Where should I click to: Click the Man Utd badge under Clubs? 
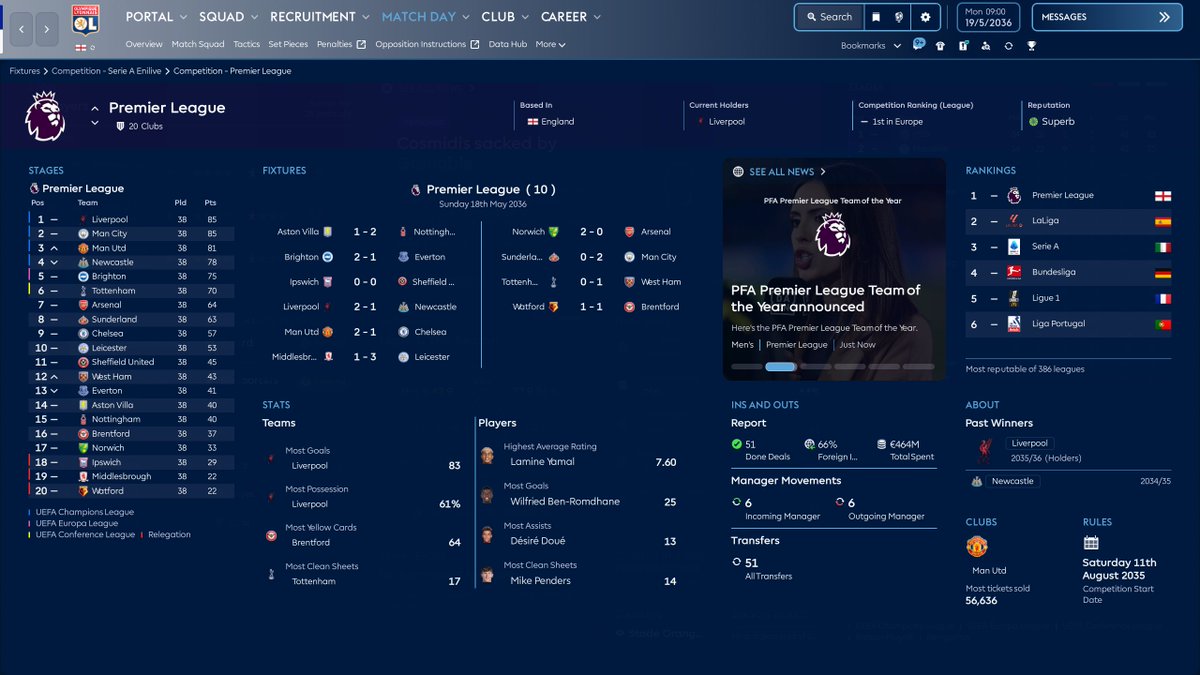coord(977,546)
